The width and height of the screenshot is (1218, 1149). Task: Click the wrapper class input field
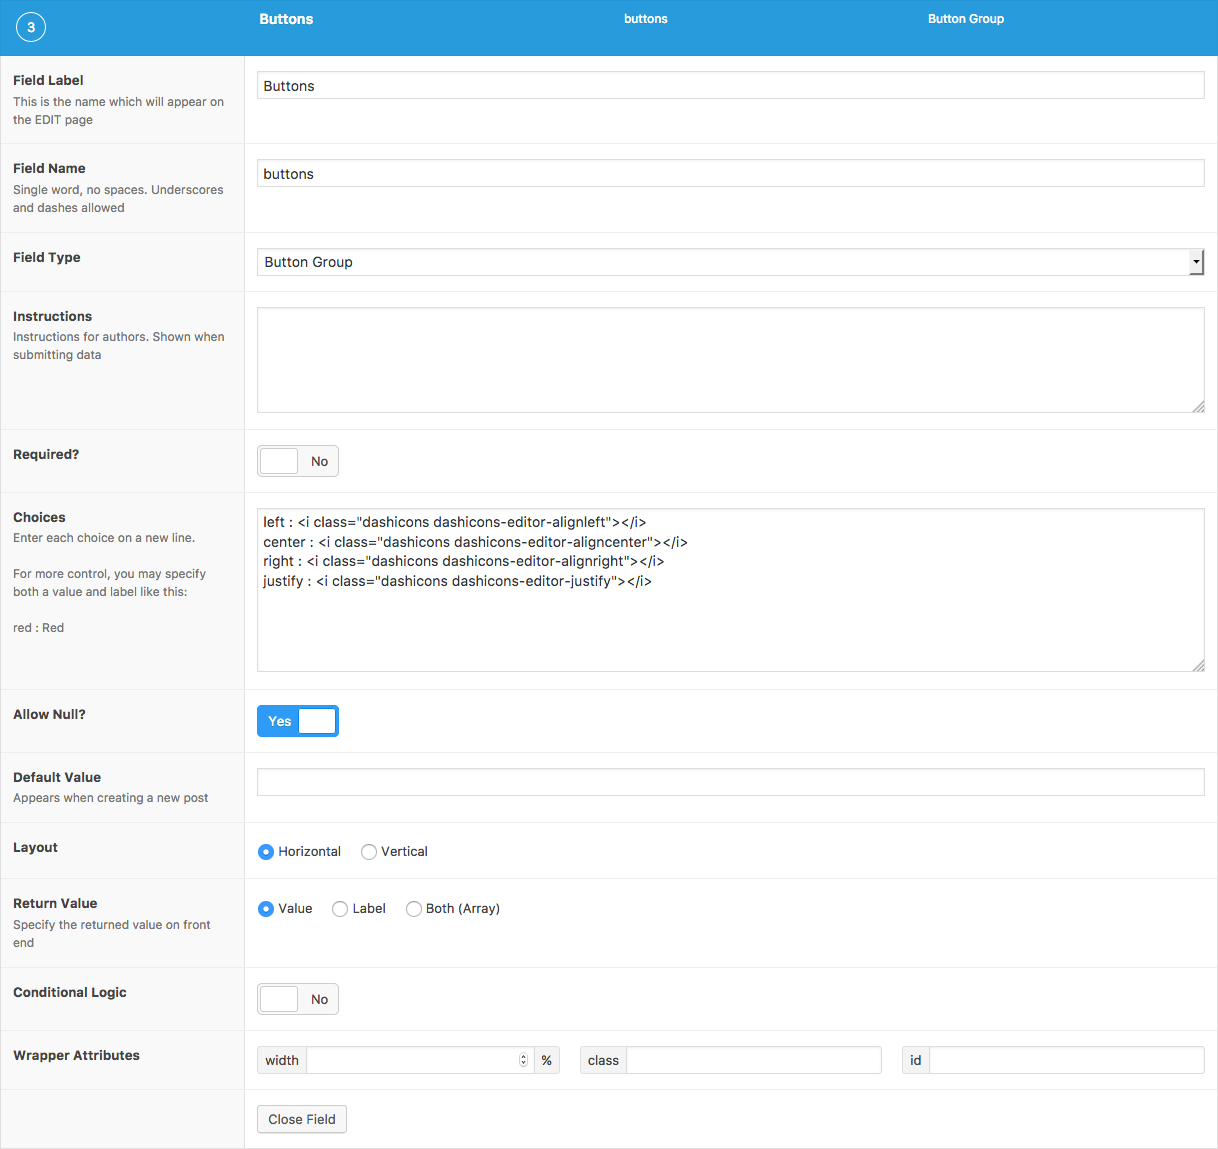point(753,1060)
